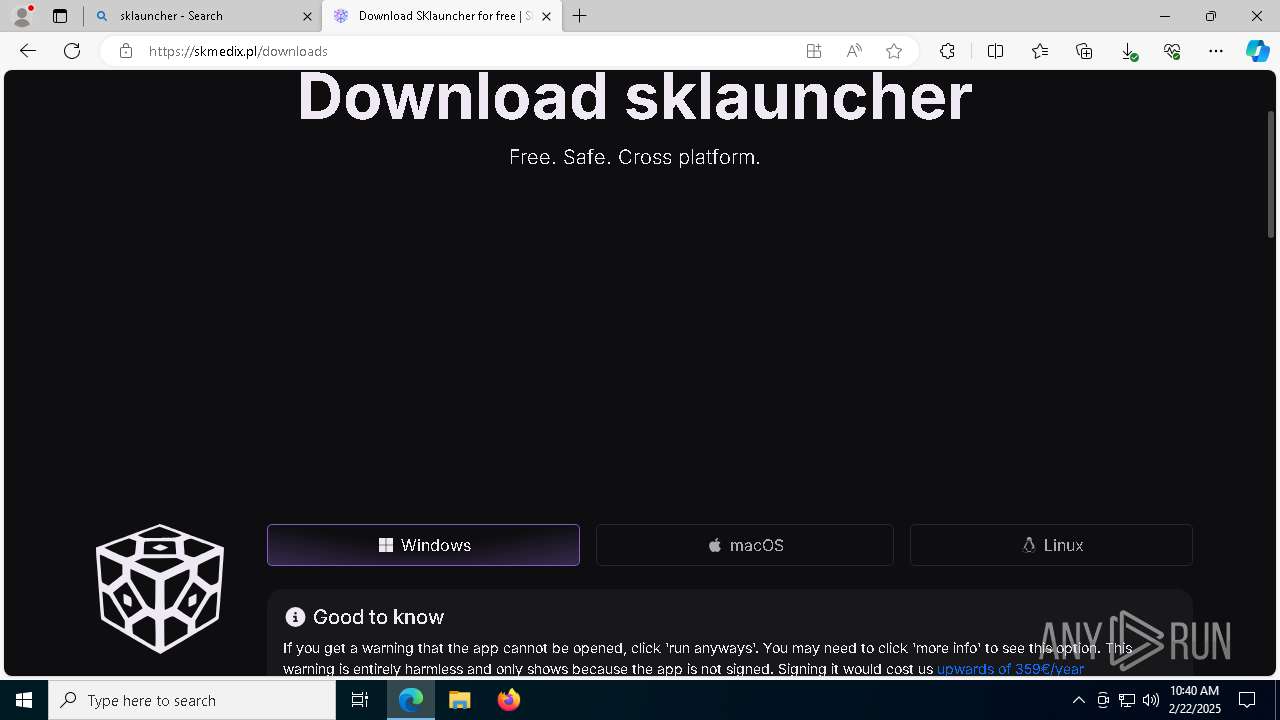Select the Download SKlauncher tab
1280x720 pixels.
[441, 16]
